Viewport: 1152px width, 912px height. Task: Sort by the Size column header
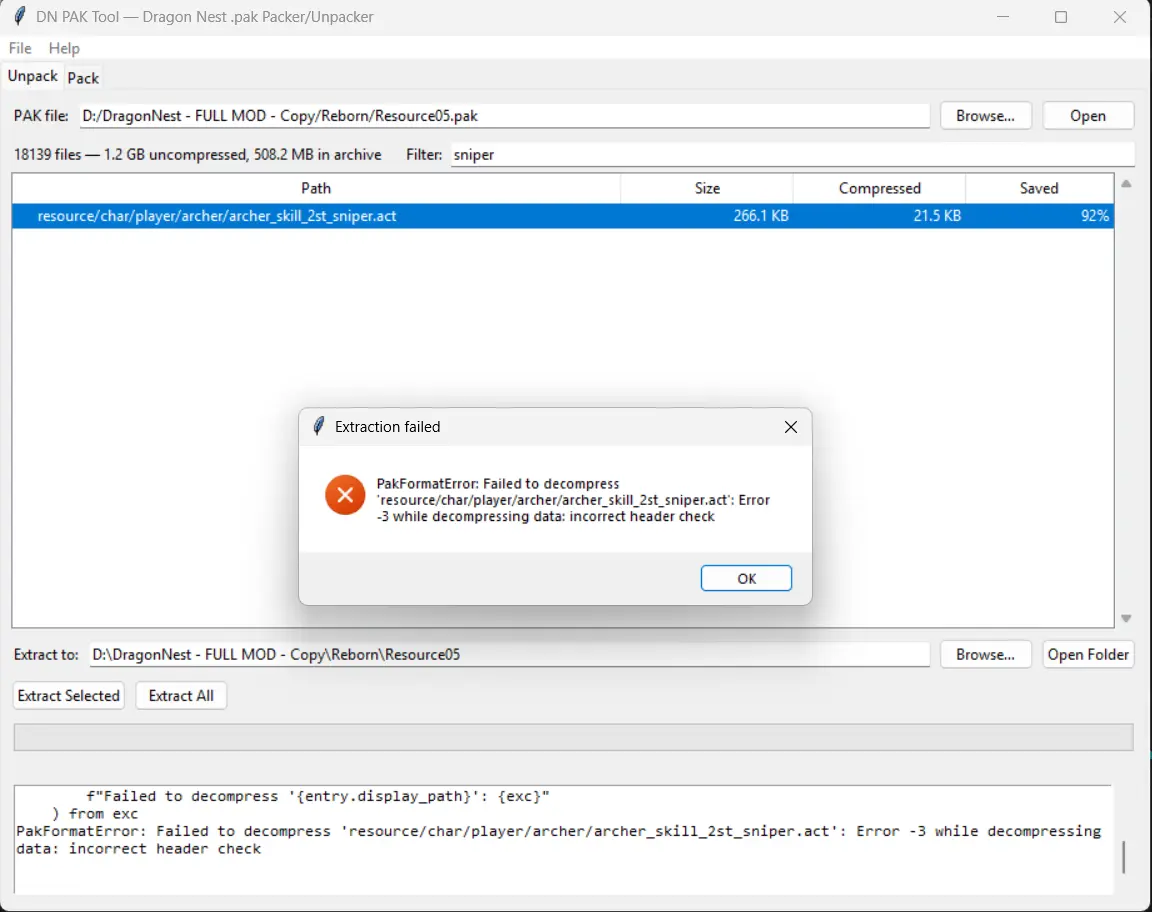707,188
